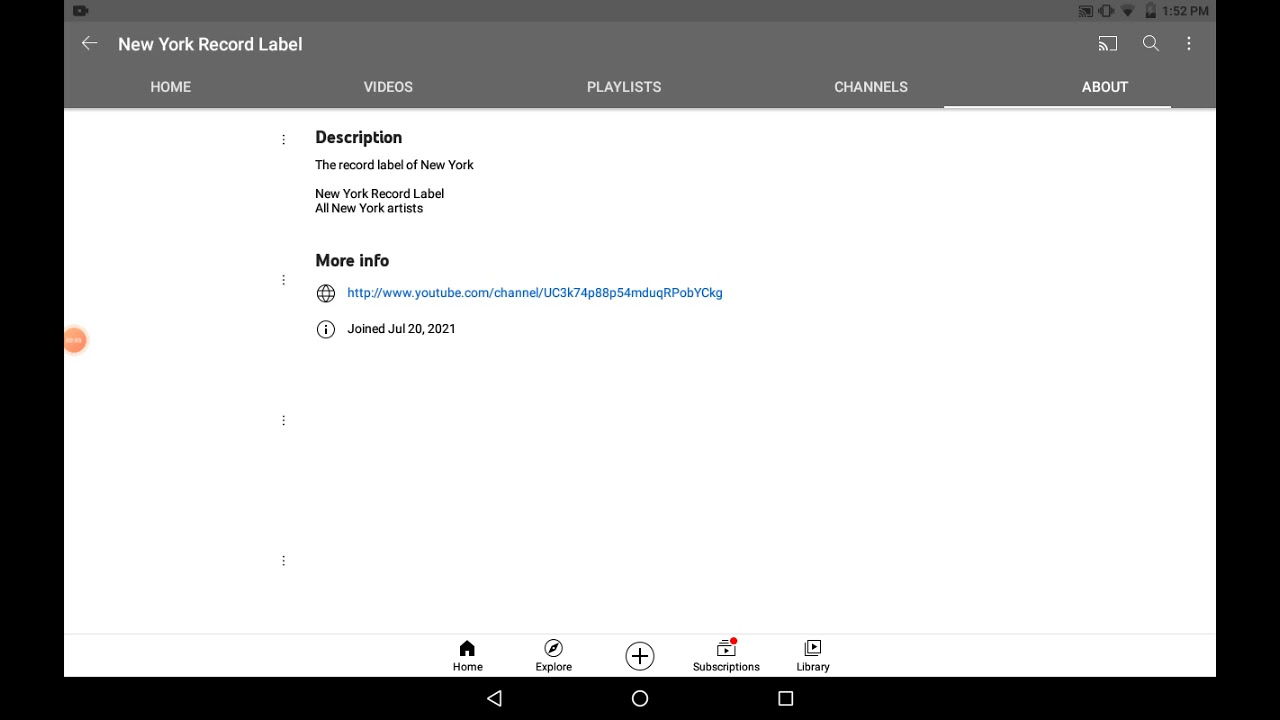This screenshot has height=720, width=1280.
Task: Open the PLAYLISTS tab
Action: click(x=624, y=87)
